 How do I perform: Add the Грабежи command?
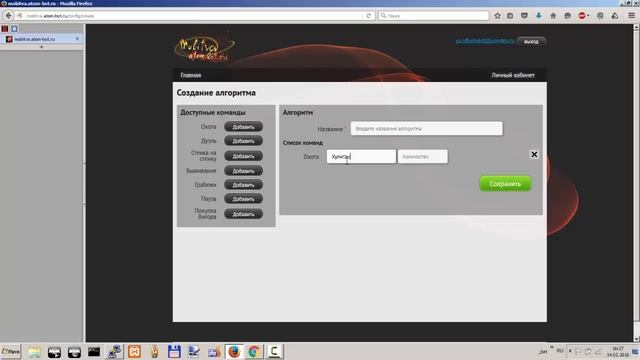pyautogui.click(x=243, y=185)
